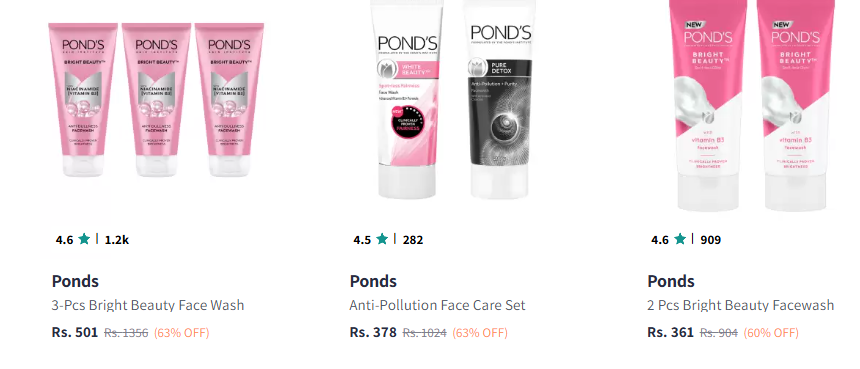
Task: Click the 282 review count
Action: point(413,240)
